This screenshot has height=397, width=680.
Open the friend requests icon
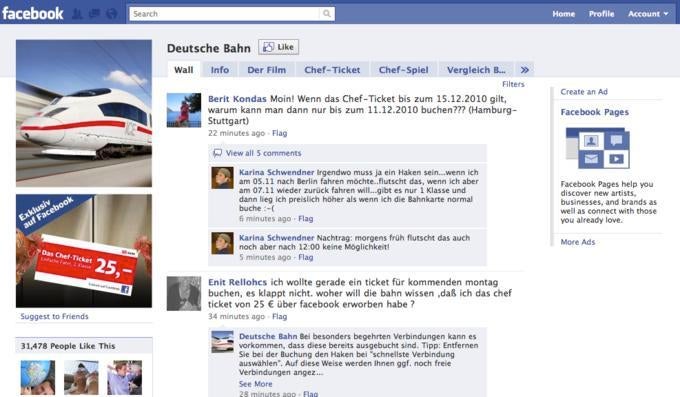pyautogui.click(x=77, y=14)
